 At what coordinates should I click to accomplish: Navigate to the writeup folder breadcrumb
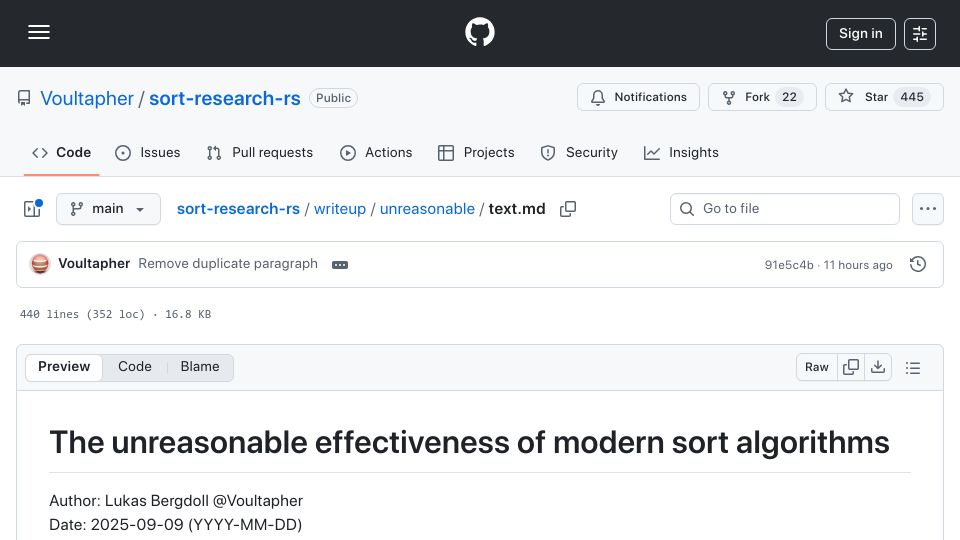340,209
